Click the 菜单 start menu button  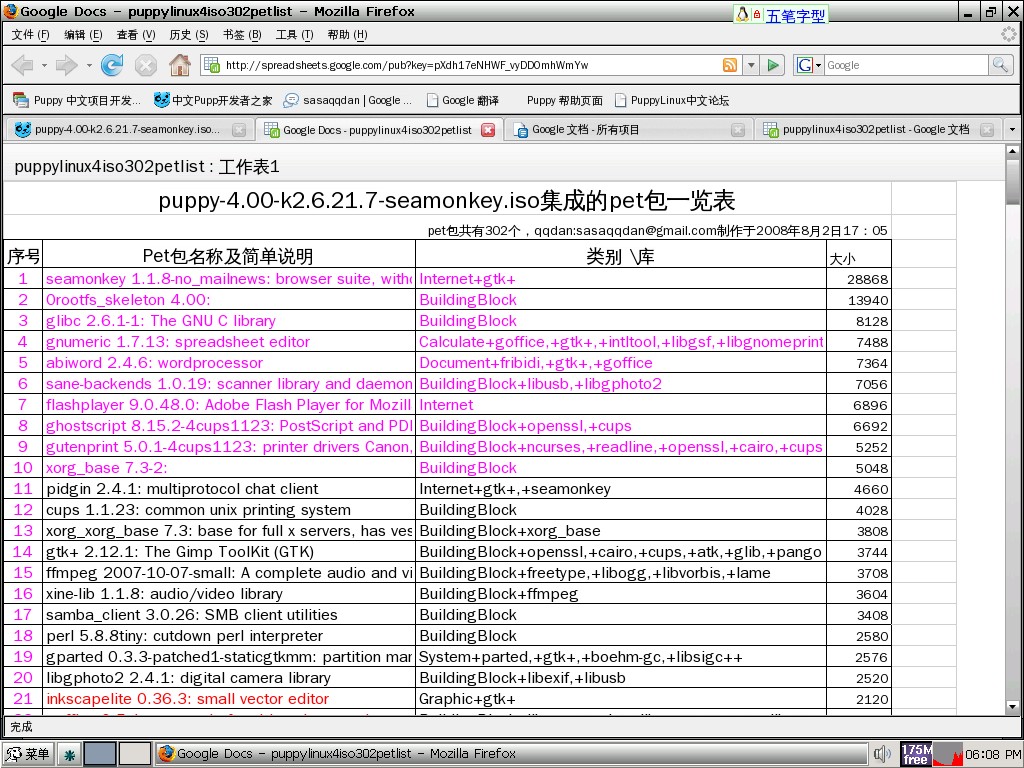click(x=27, y=754)
